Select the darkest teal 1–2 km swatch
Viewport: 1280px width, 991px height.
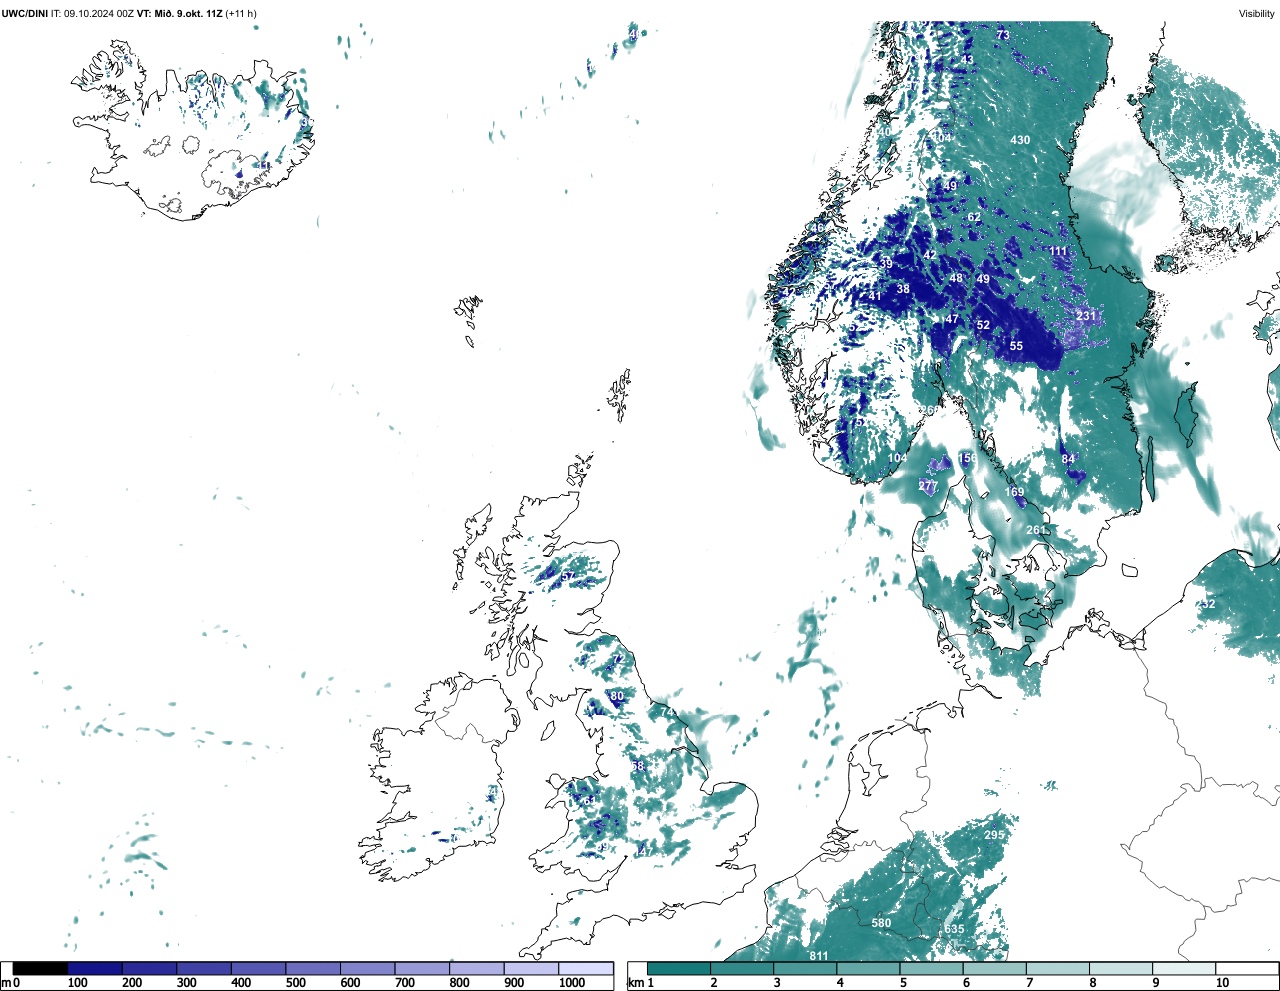(679, 969)
